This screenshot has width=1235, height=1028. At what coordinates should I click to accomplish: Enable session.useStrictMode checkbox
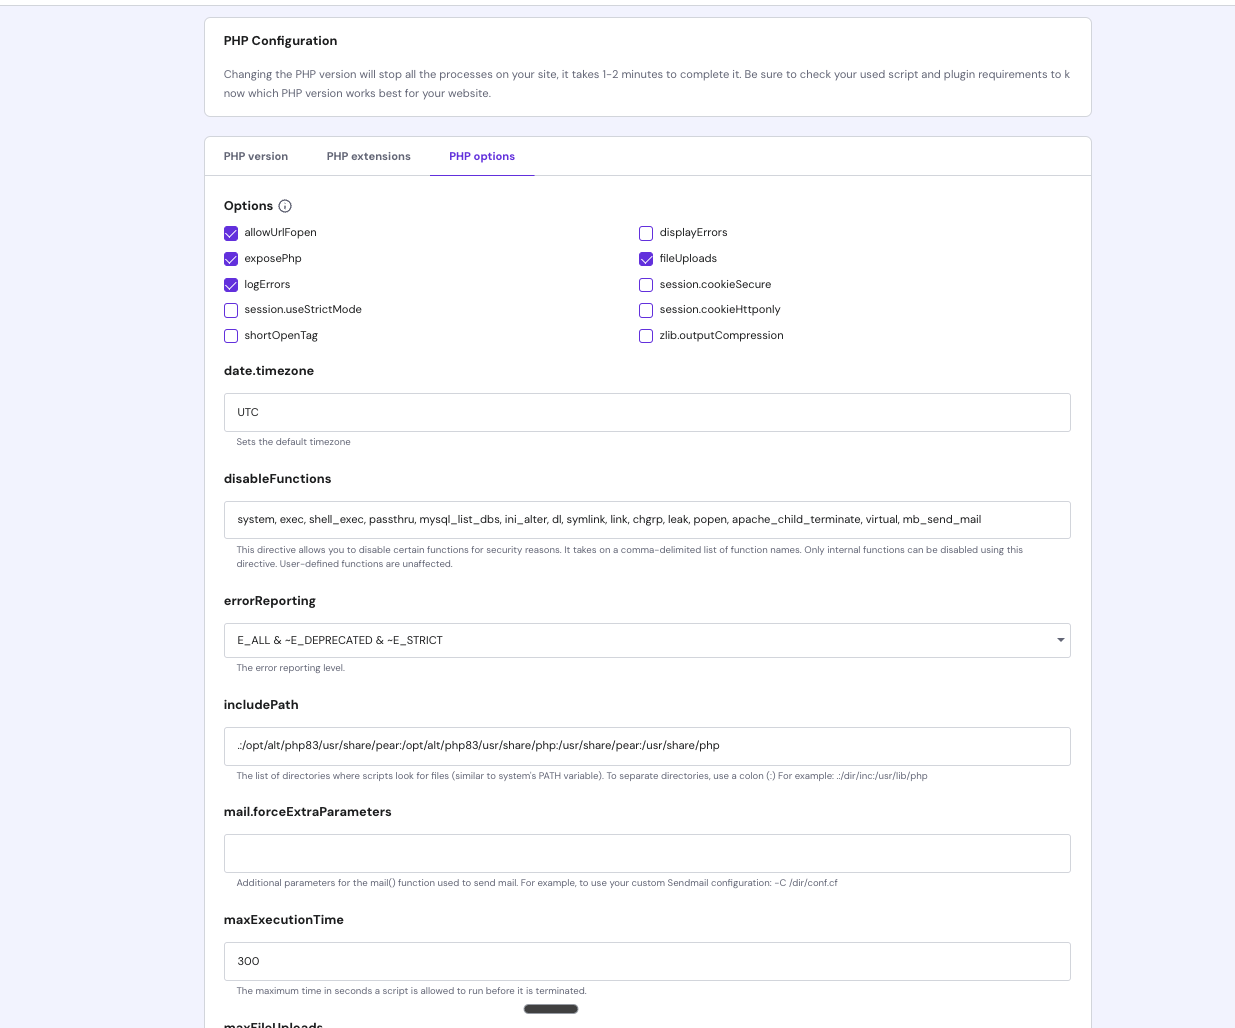(231, 310)
